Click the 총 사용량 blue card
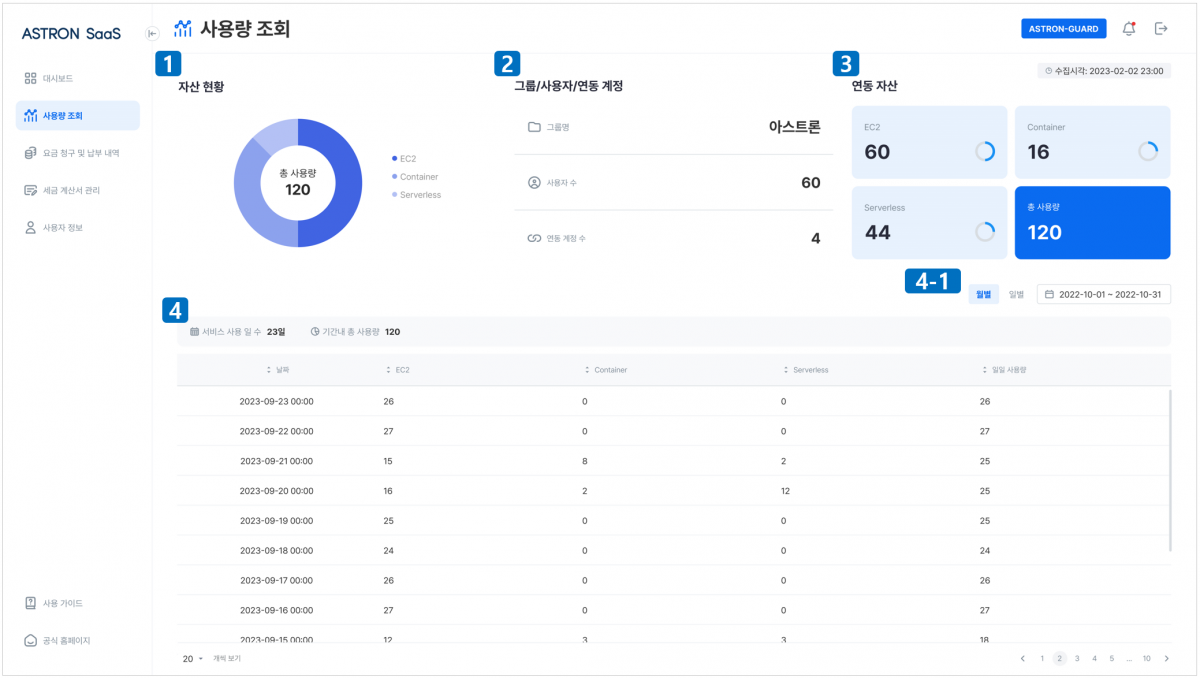This screenshot has height=678, width=1200. 1092,222
